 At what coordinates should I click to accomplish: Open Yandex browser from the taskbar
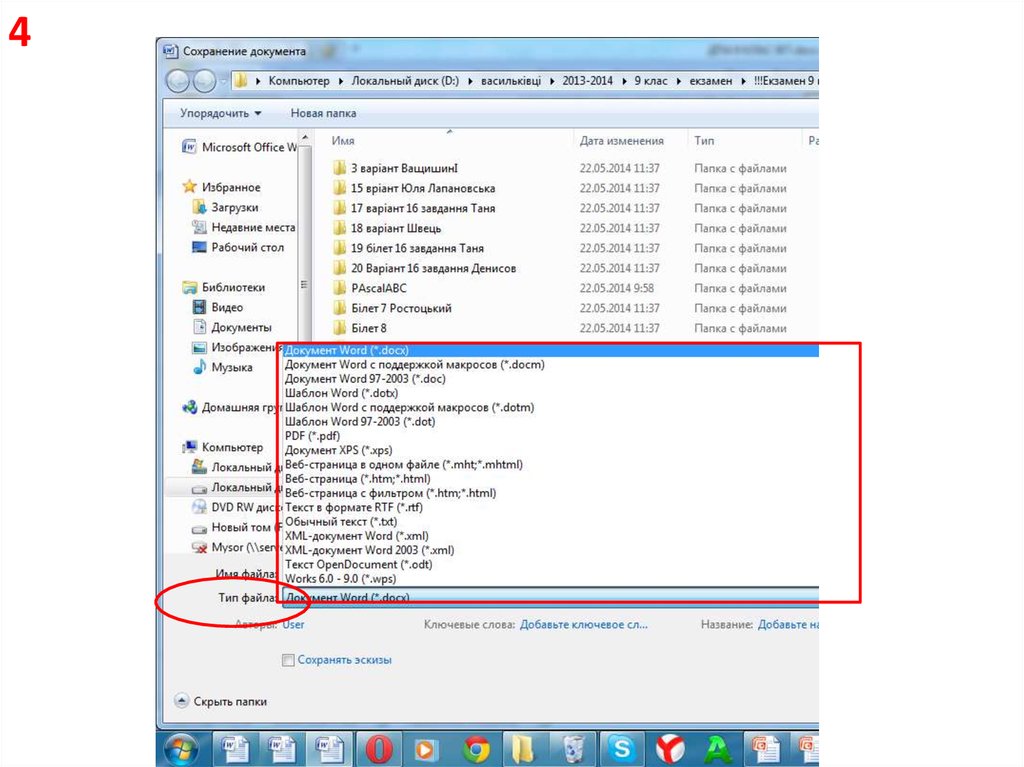pos(670,748)
